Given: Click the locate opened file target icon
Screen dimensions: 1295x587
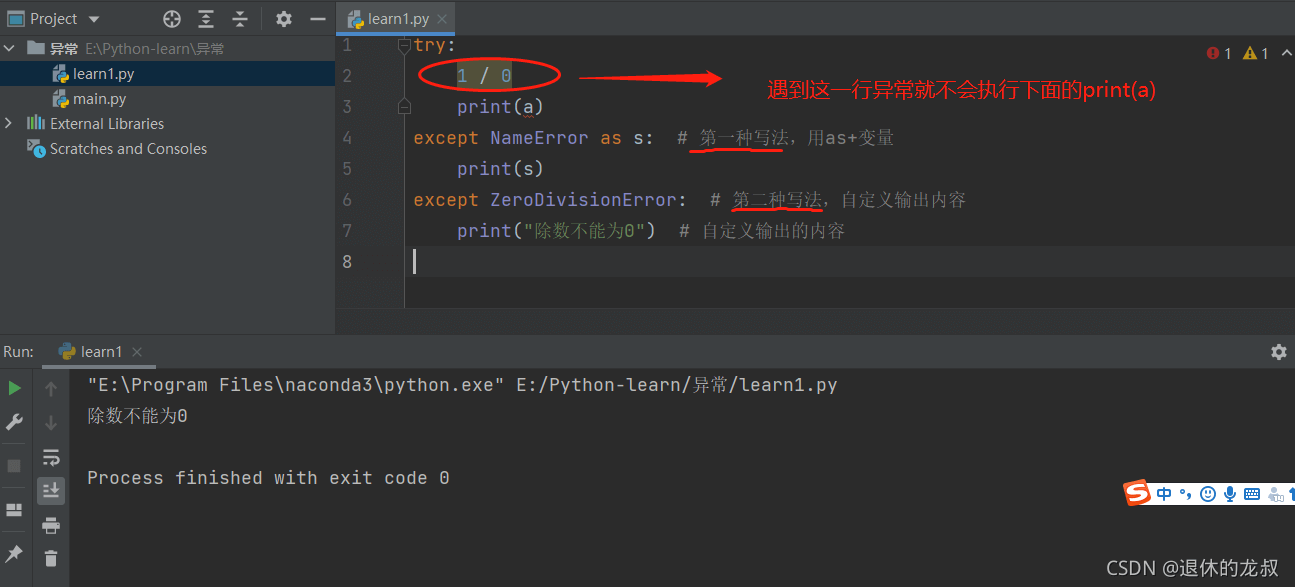Looking at the screenshot, I should pos(172,19).
